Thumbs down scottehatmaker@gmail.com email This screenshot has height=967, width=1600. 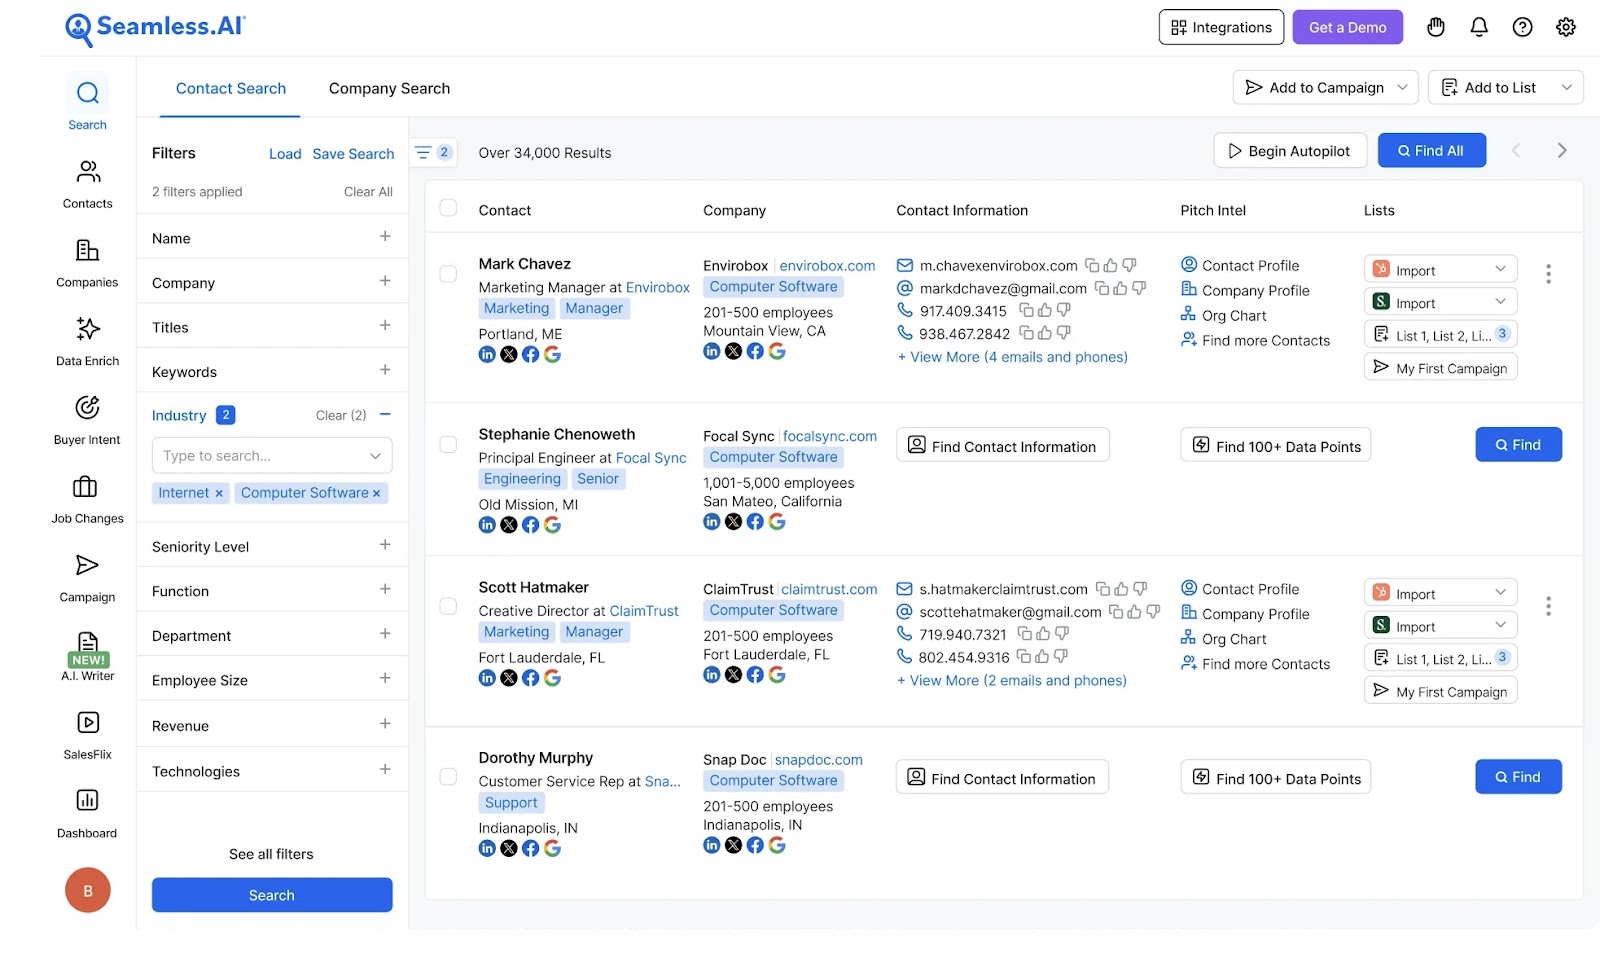point(1153,611)
